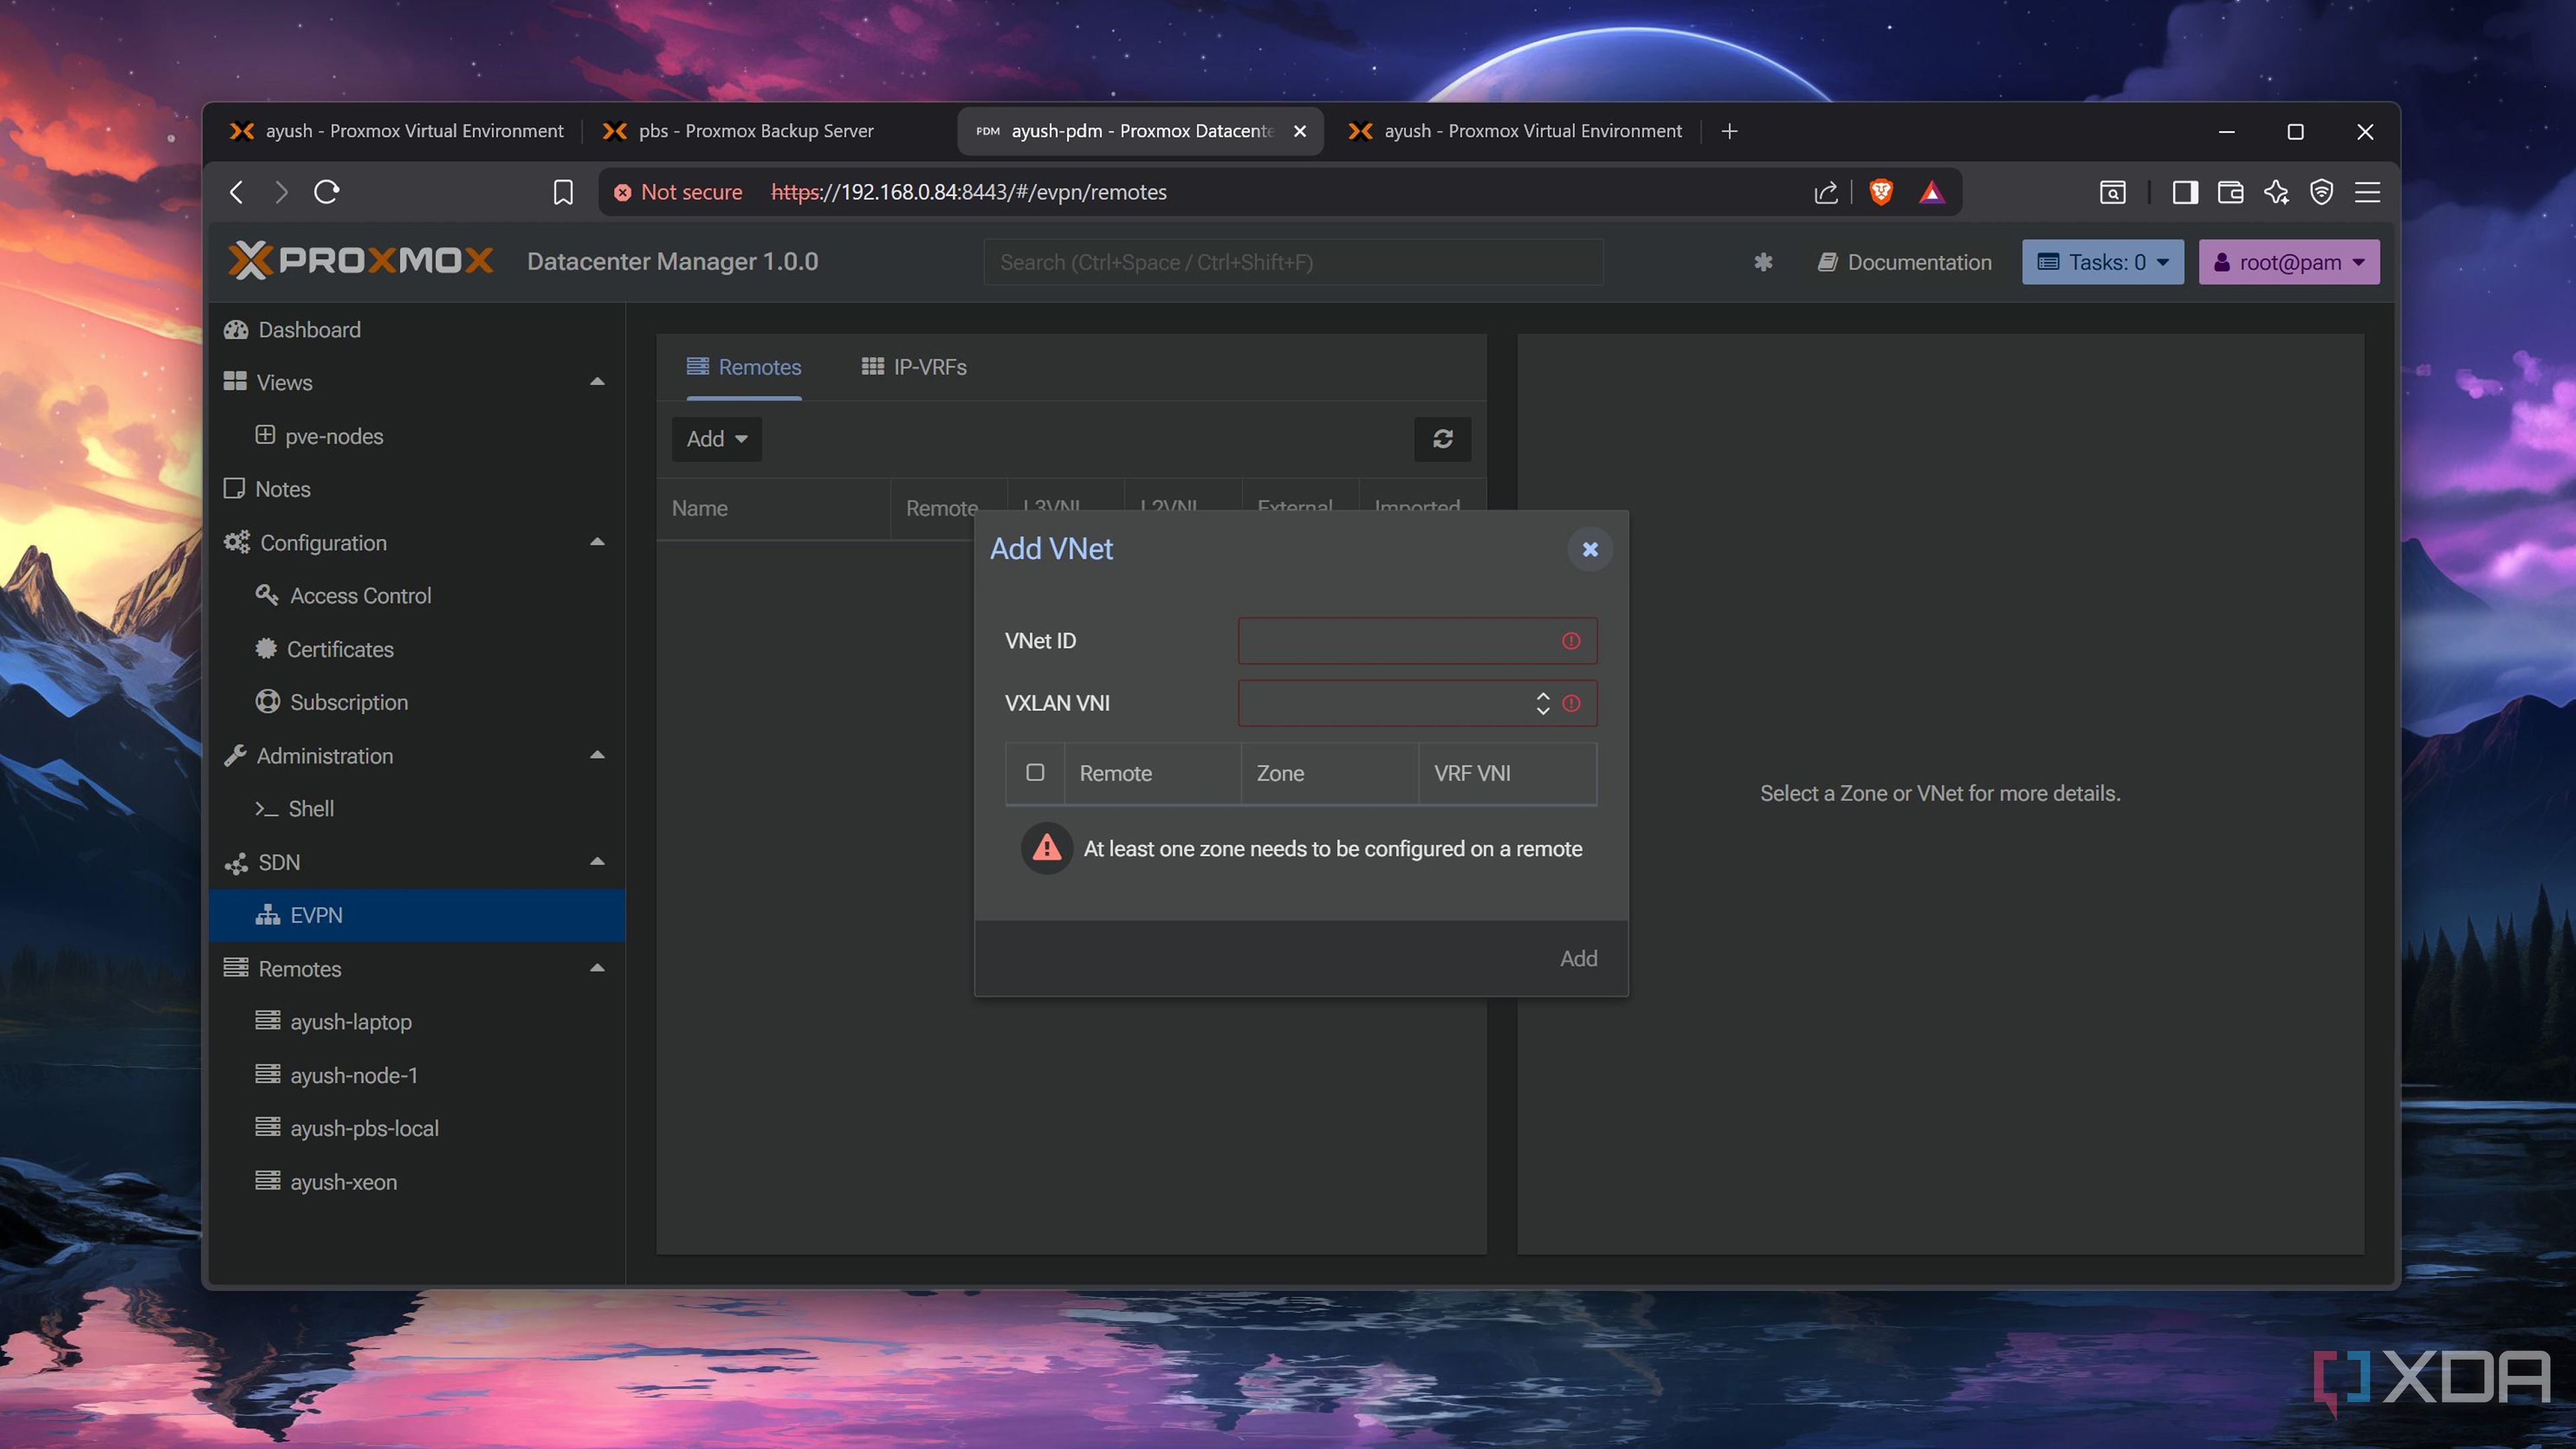Viewport: 2576px width, 1449px height.
Task: Collapse the Views section
Action: 597,382
